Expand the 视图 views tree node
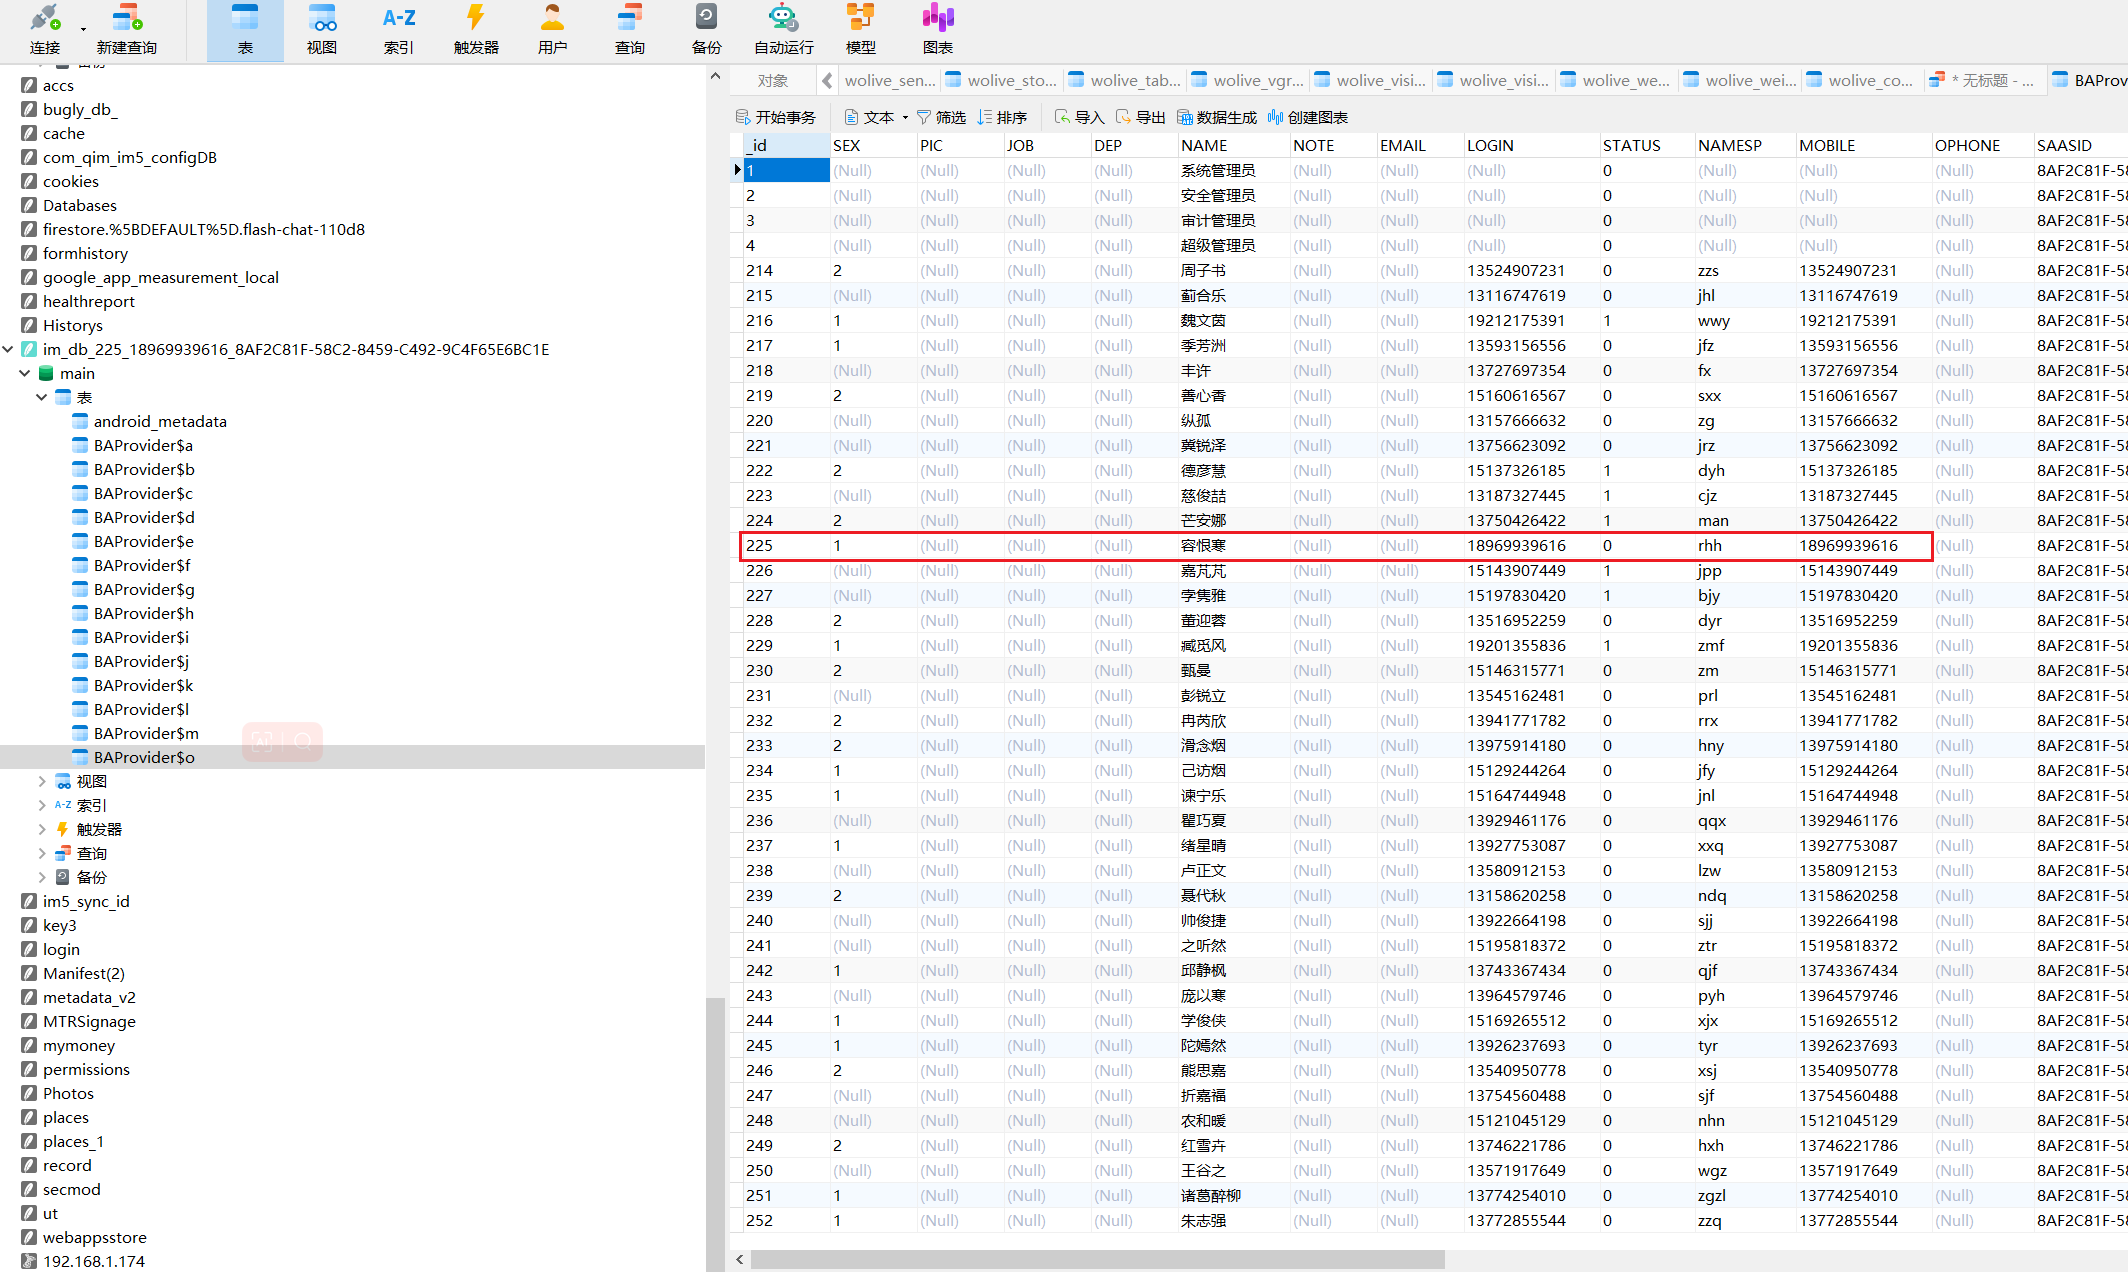The width and height of the screenshot is (2128, 1272). [x=42, y=781]
